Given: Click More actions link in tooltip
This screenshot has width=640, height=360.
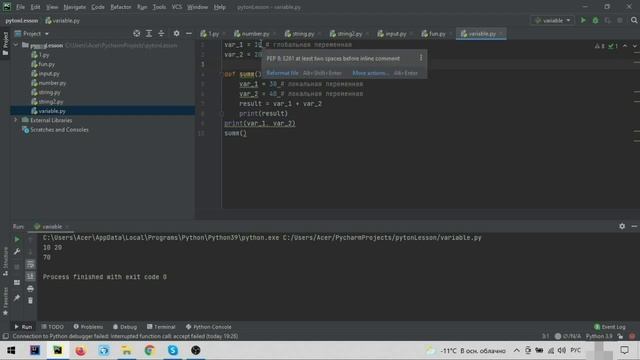Looking at the screenshot, I should pyautogui.click(x=371, y=73).
